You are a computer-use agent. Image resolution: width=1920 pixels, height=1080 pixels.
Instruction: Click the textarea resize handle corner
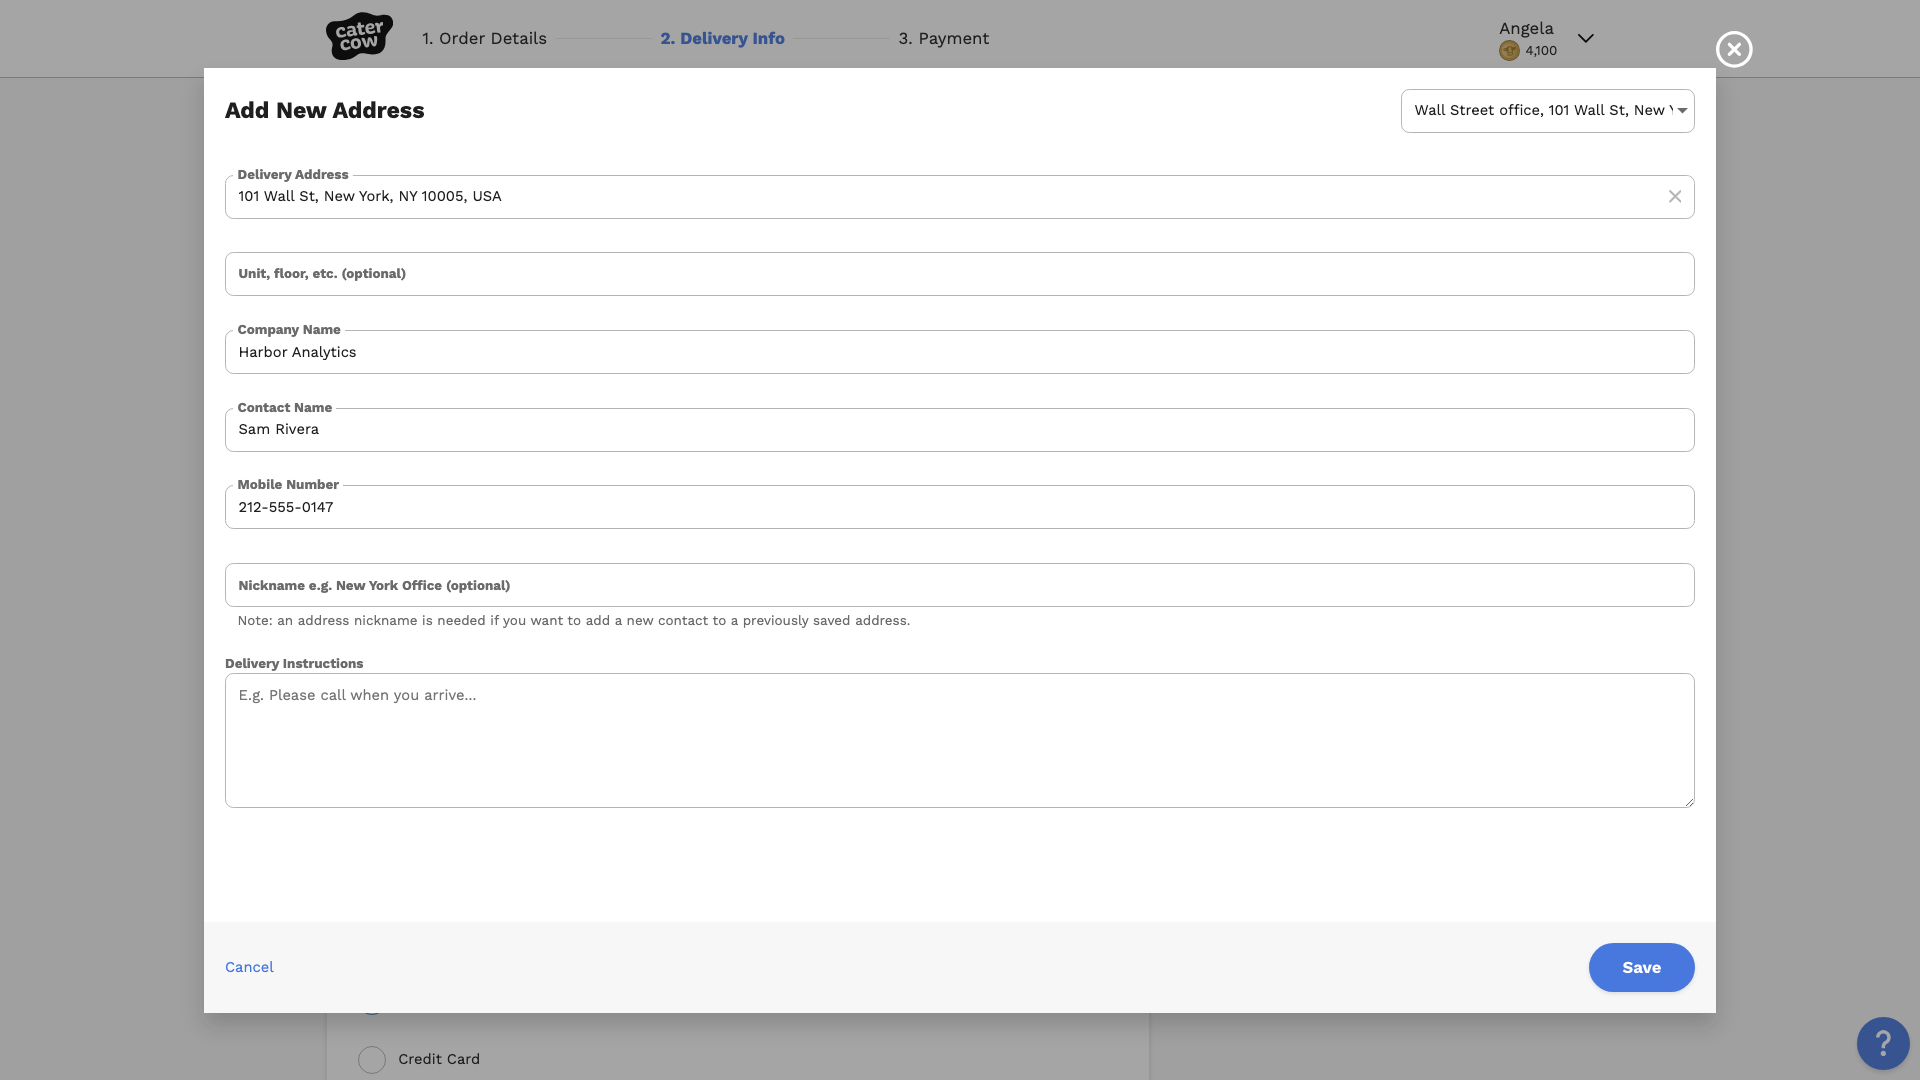[x=1688, y=801]
